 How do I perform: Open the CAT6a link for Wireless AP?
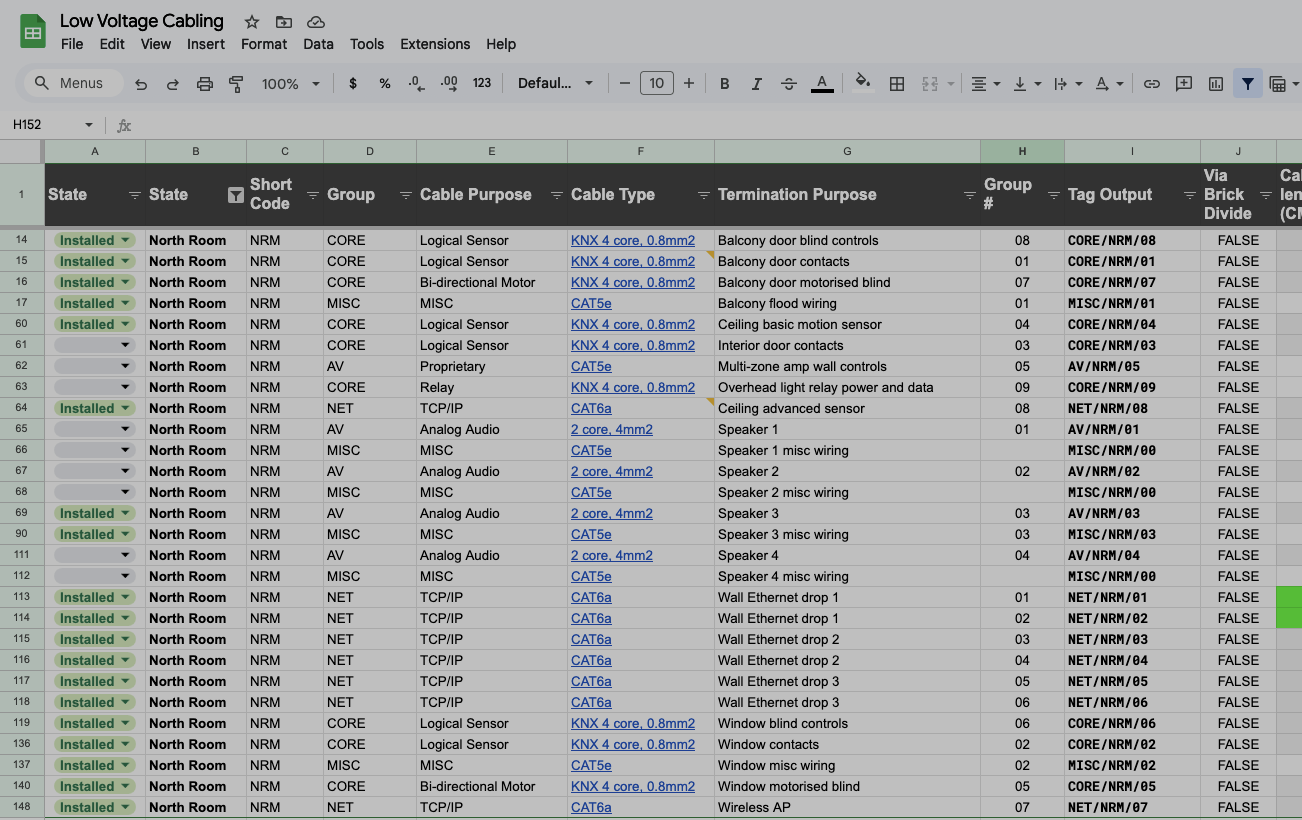click(x=591, y=807)
